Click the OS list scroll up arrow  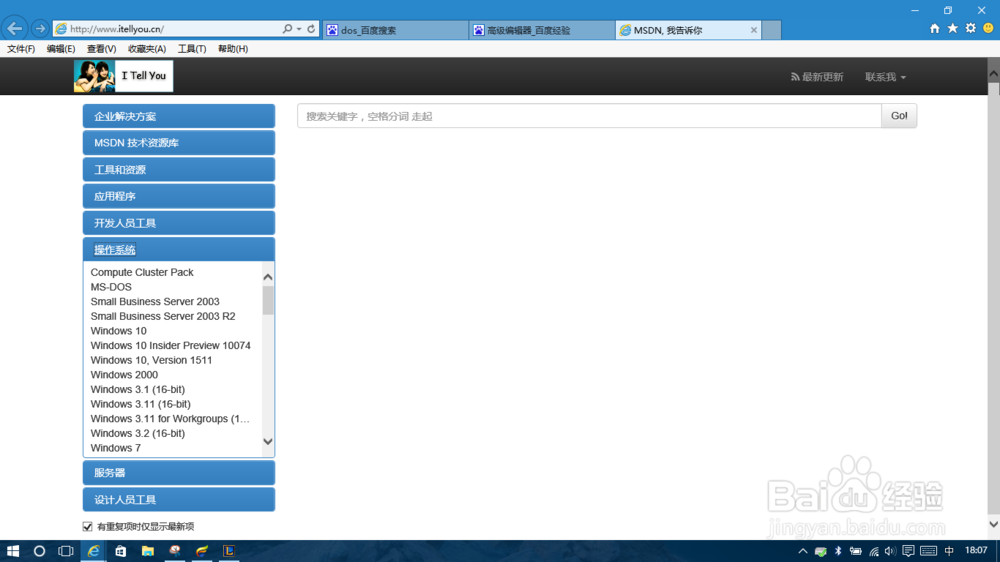click(x=268, y=277)
